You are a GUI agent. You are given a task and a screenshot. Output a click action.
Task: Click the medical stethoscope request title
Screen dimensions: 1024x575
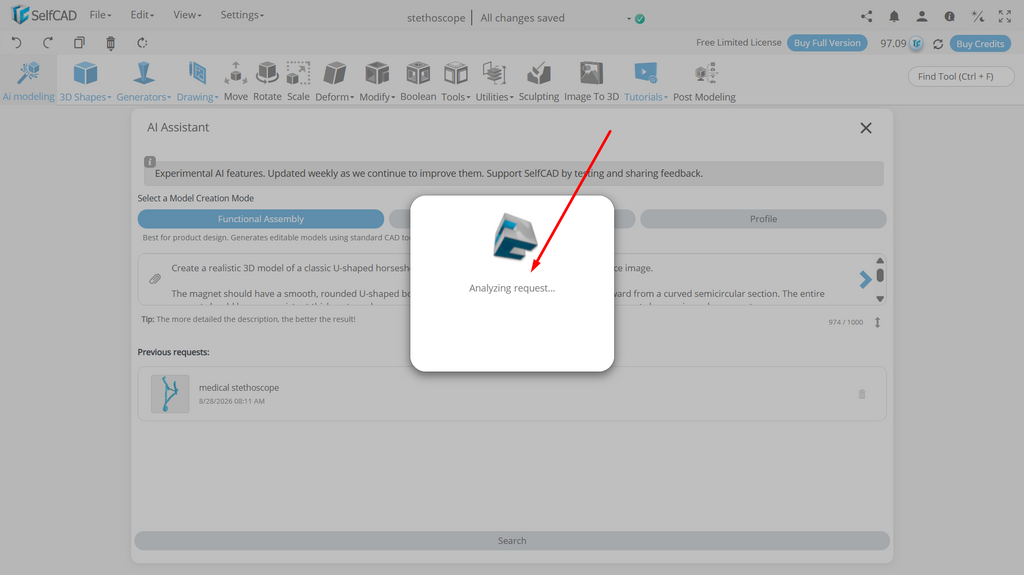(238, 387)
